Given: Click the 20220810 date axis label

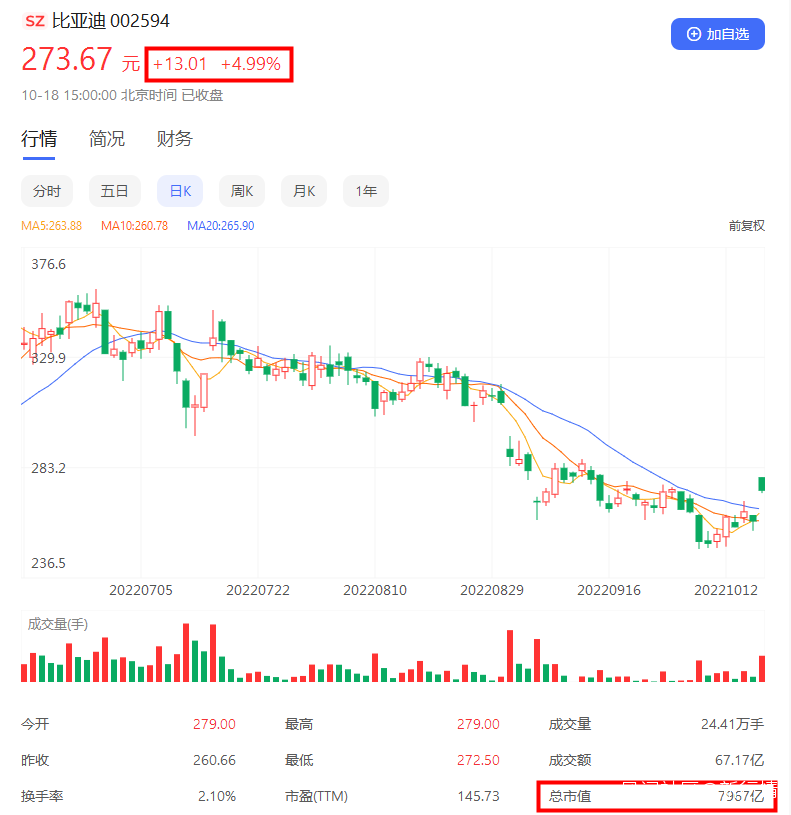Looking at the screenshot, I should pos(375,590).
